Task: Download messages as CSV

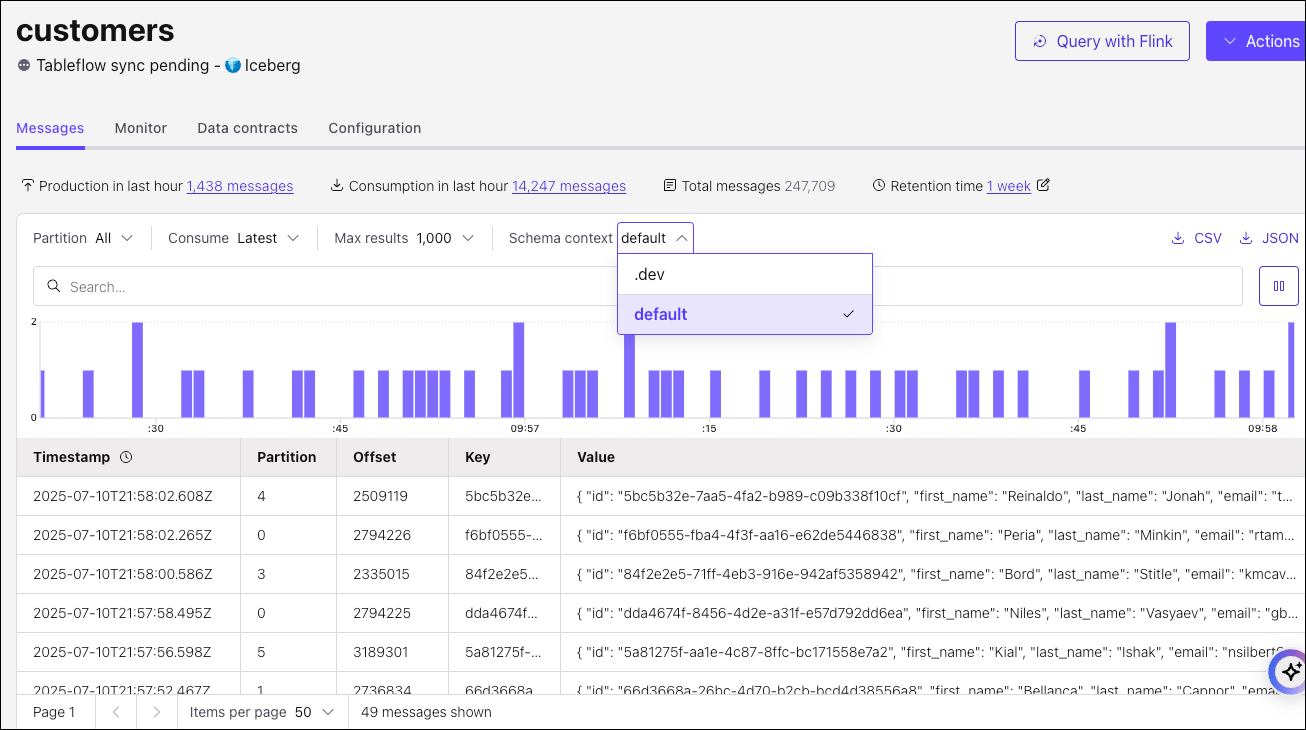Action: coord(1197,238)
